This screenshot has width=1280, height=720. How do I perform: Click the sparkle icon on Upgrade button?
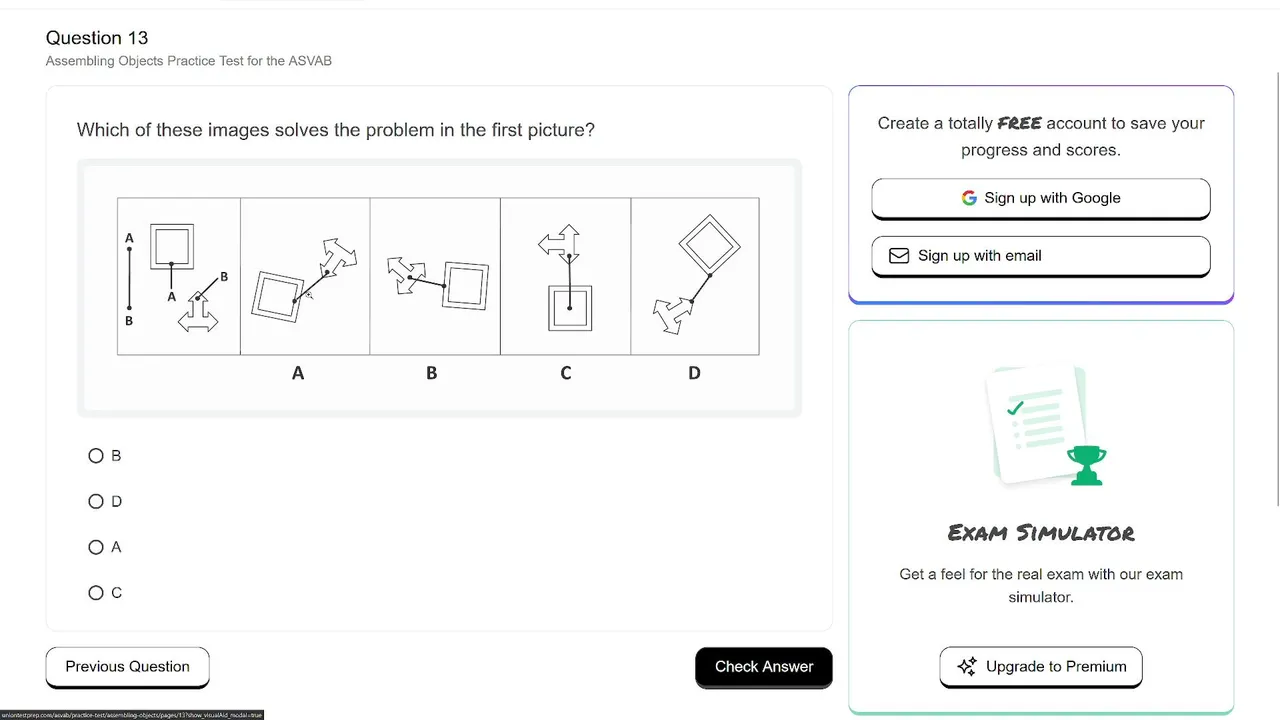[x=967, y=667]
